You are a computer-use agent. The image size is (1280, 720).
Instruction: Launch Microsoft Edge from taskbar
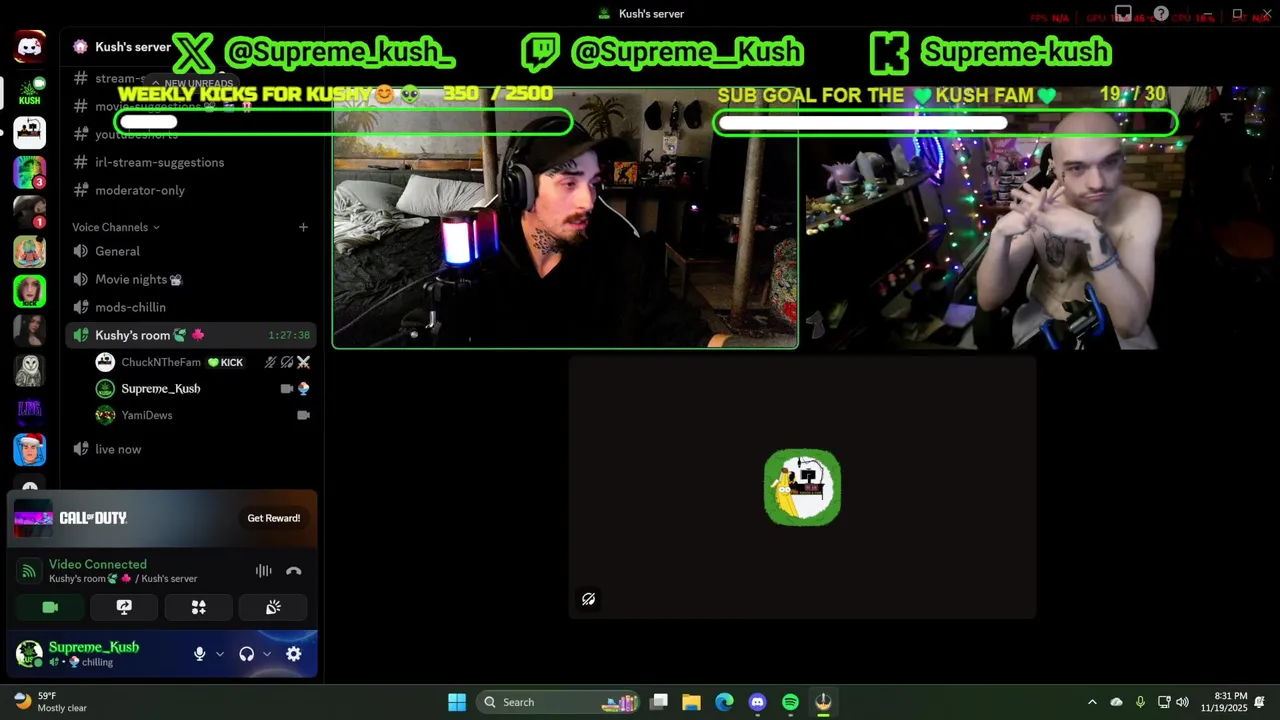click(x=724, y=702)
